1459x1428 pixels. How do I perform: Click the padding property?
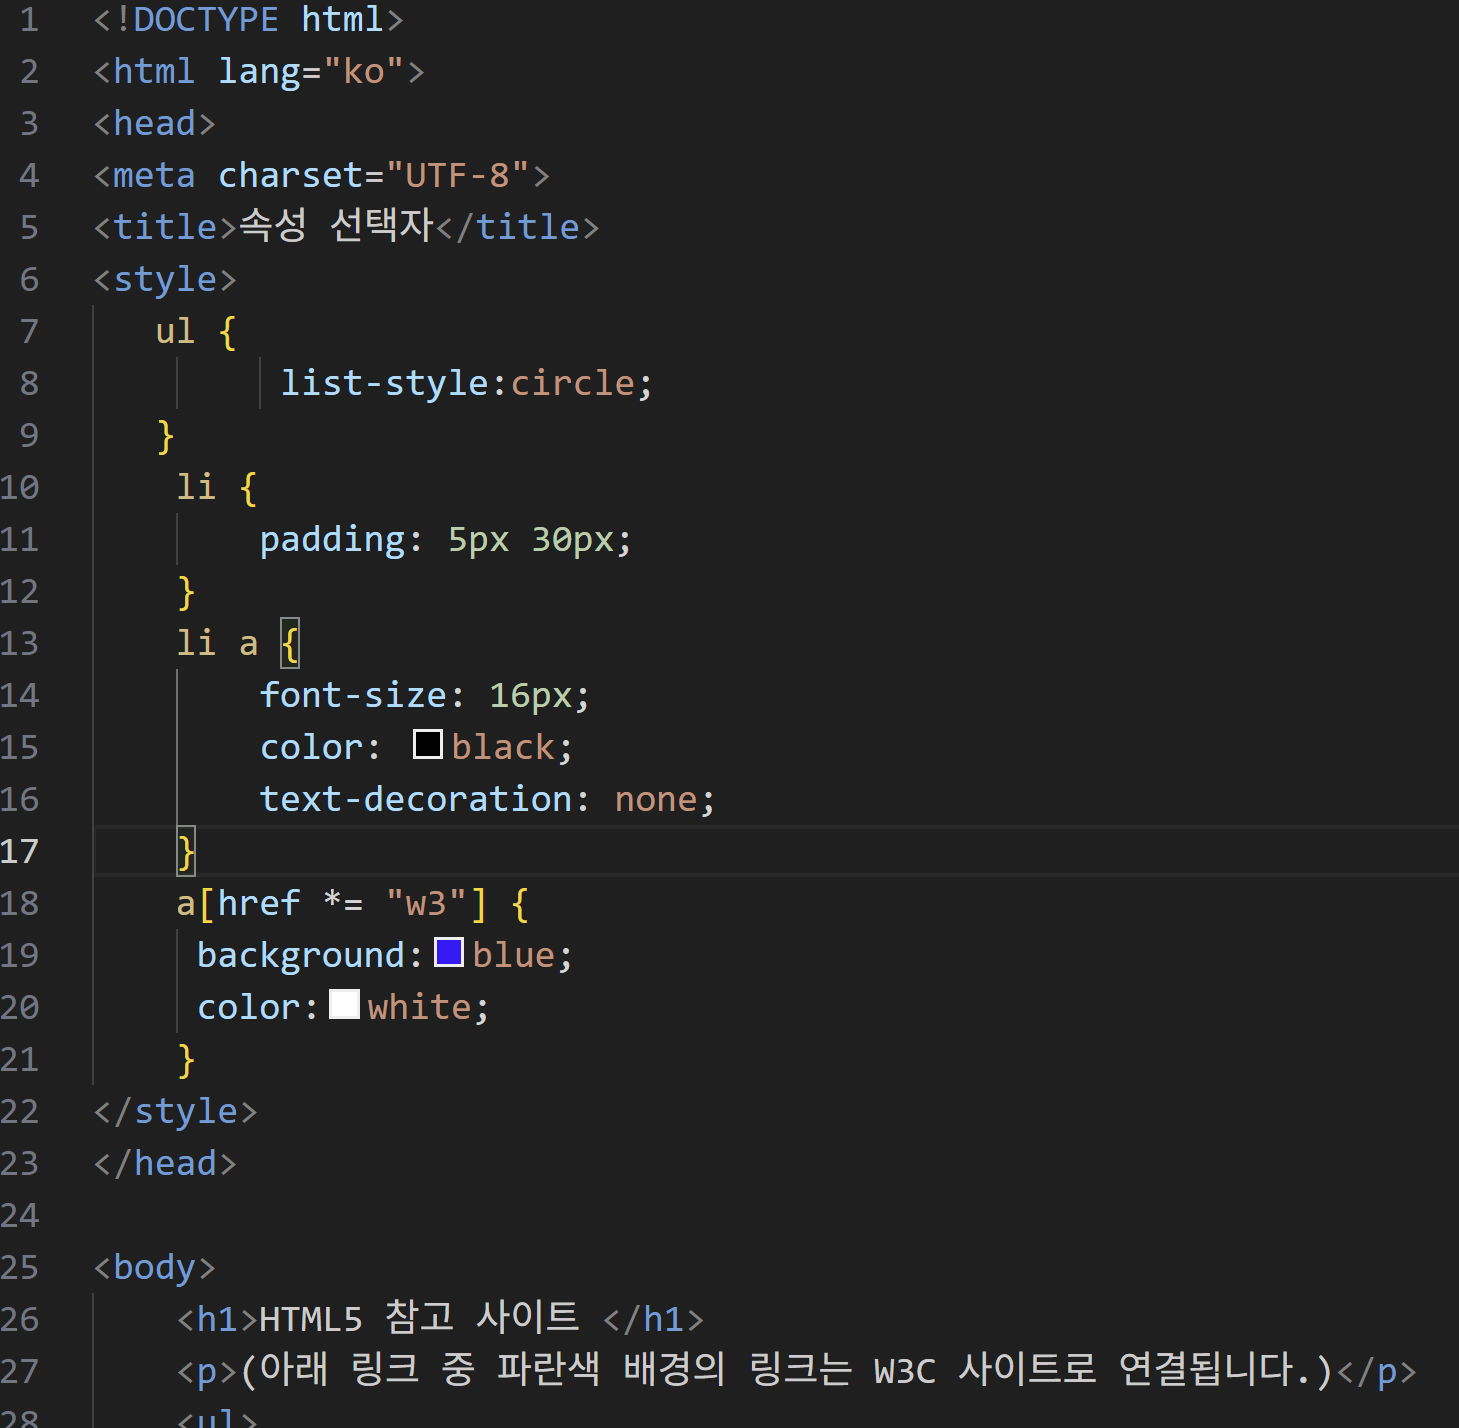333,539
